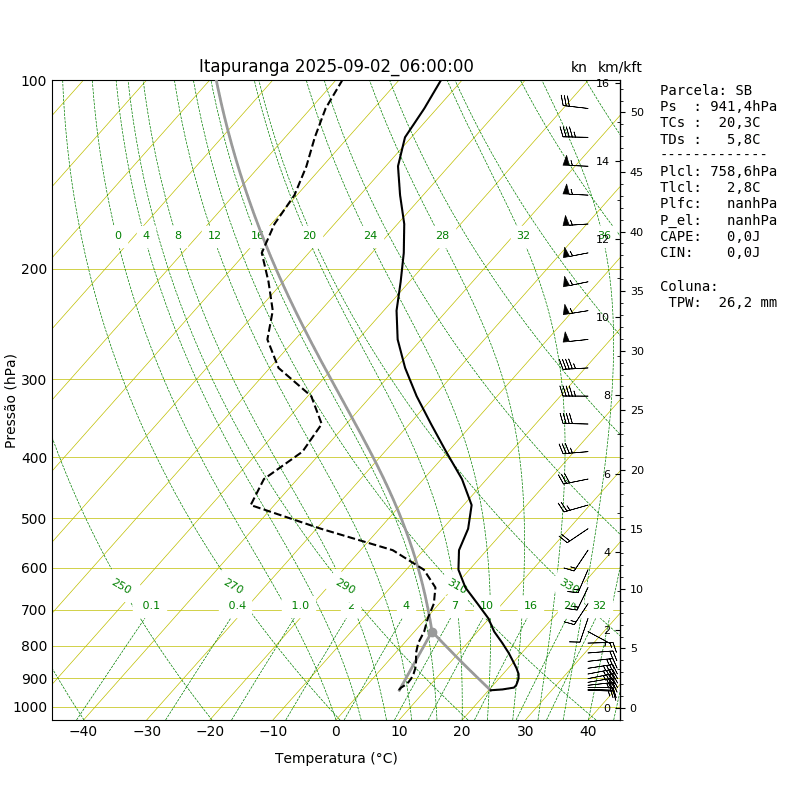The width and height of the screenshot is (800, 800).
Task: Click the km/kft axis header
Action: 619,67
